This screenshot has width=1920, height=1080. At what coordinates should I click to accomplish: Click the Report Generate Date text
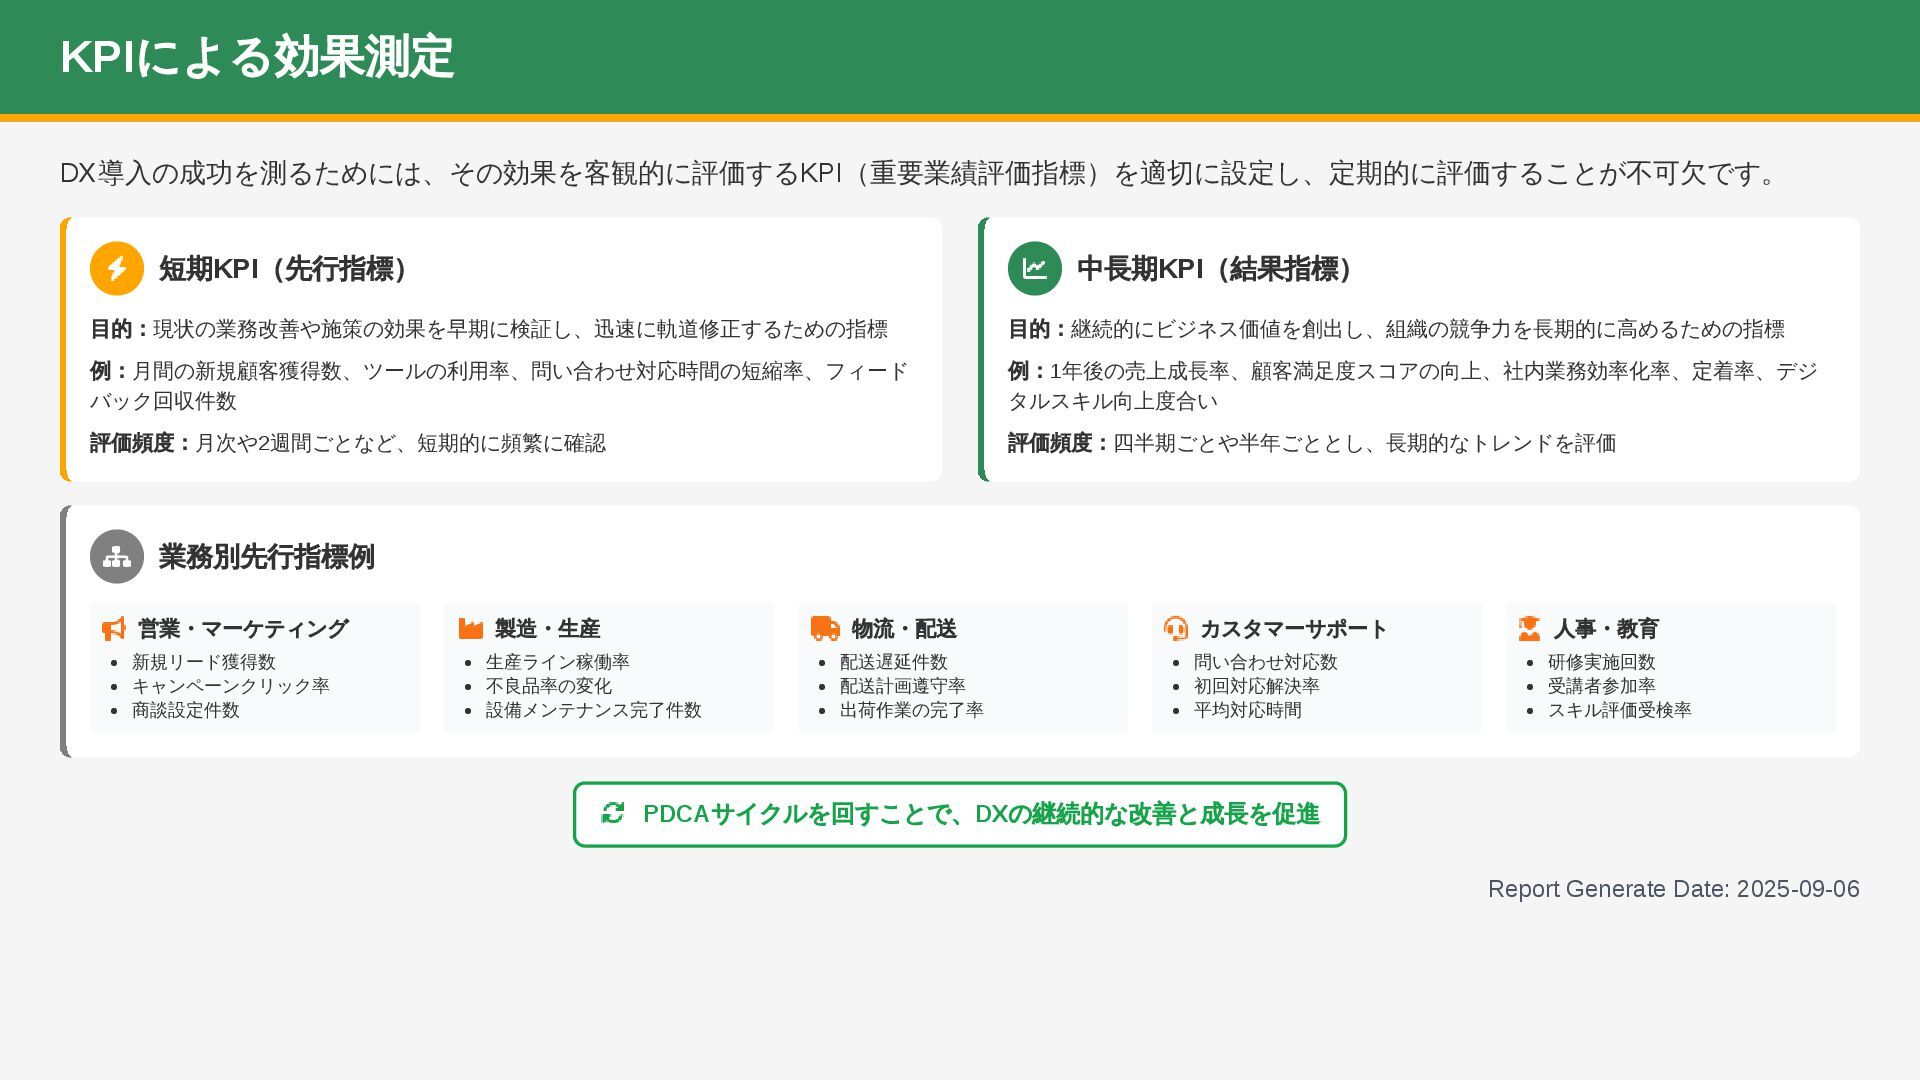point(1674,889)
